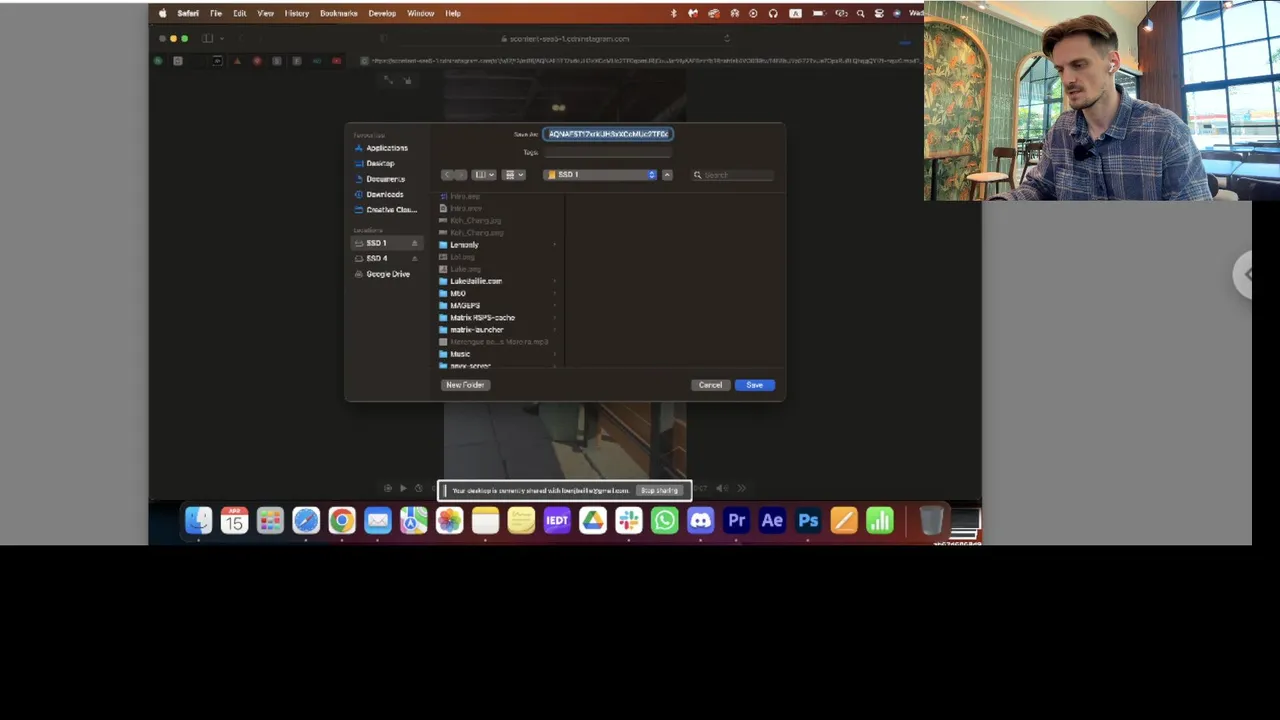Click the Save button
Screen dimensions: 1280x720
[754, 385]
